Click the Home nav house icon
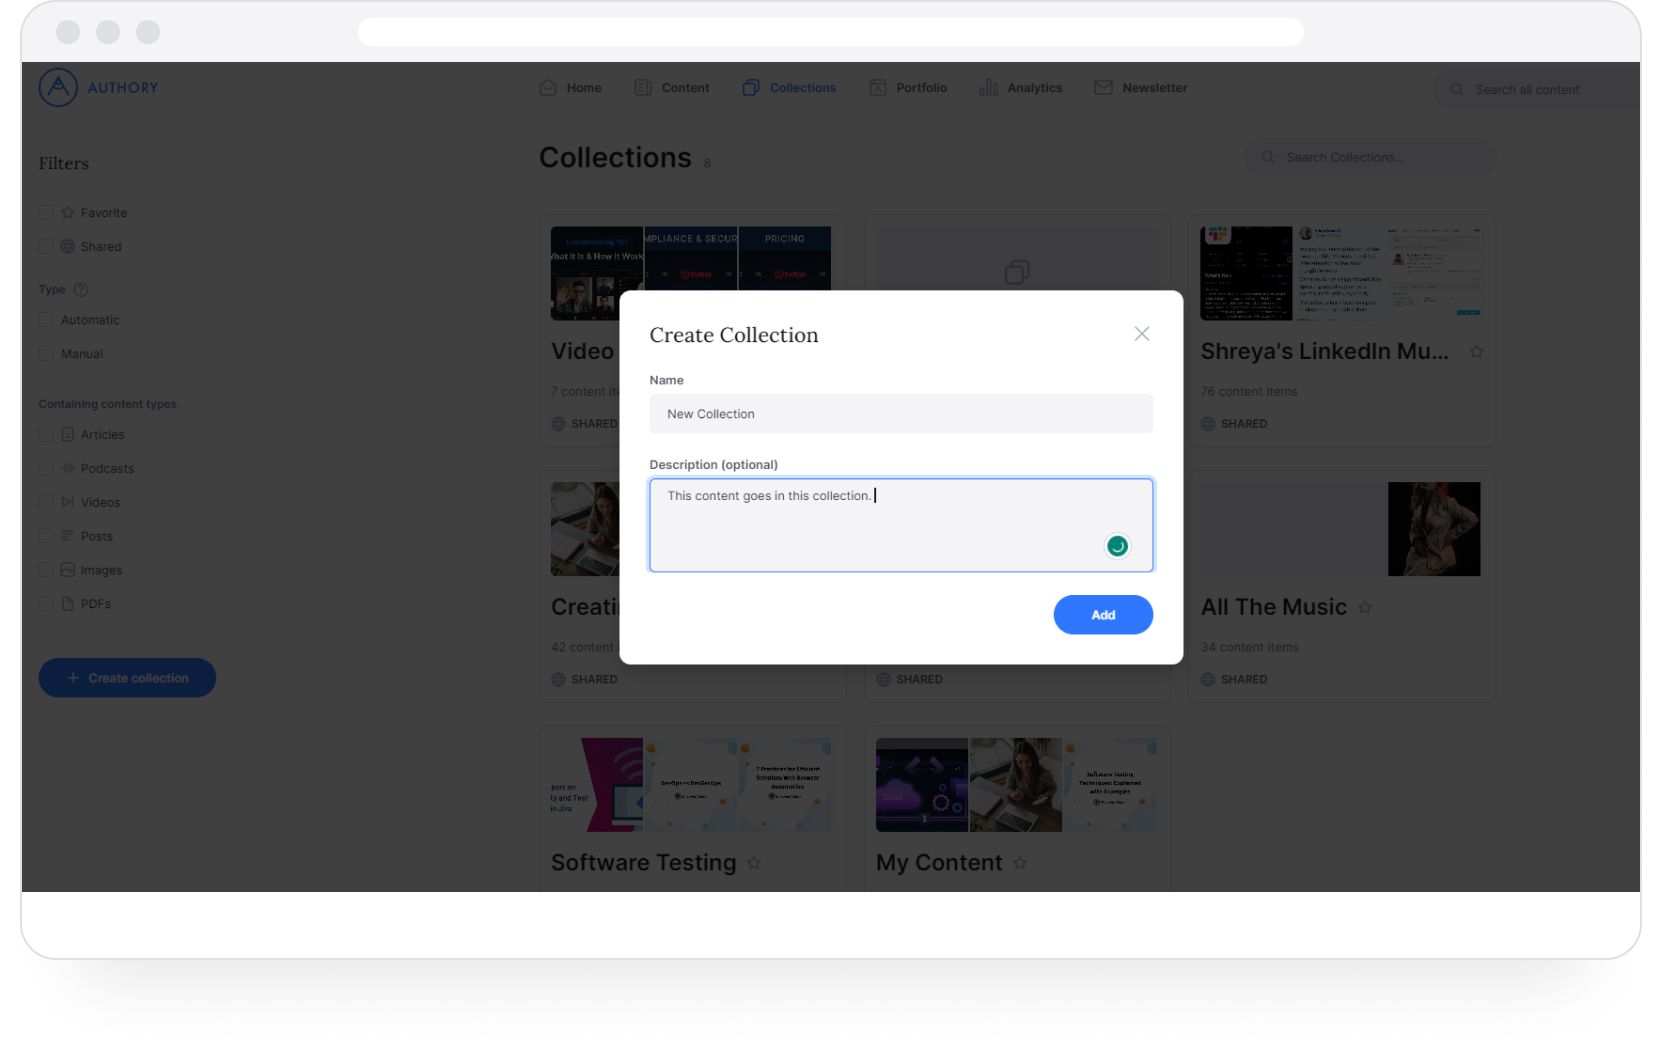 [x=548, y=88]
